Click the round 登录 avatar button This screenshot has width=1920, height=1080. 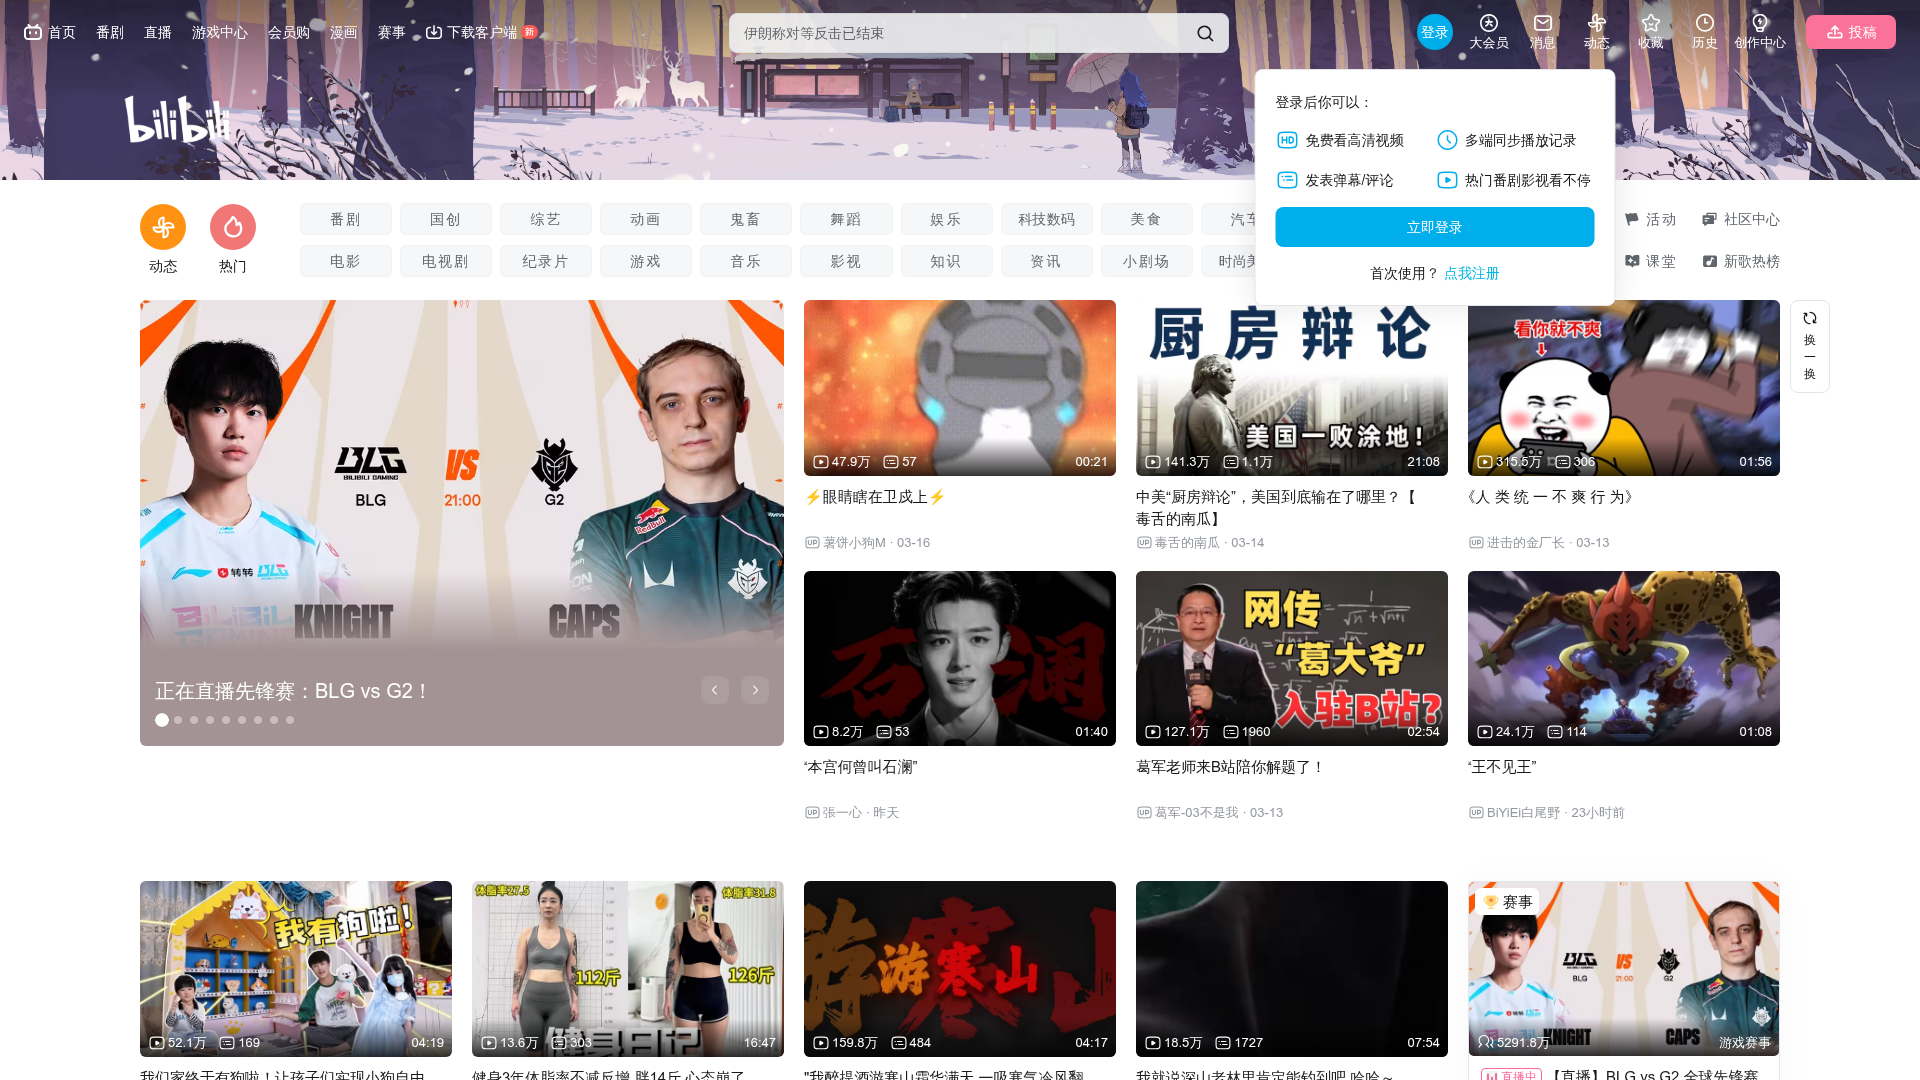[1435, 32]
